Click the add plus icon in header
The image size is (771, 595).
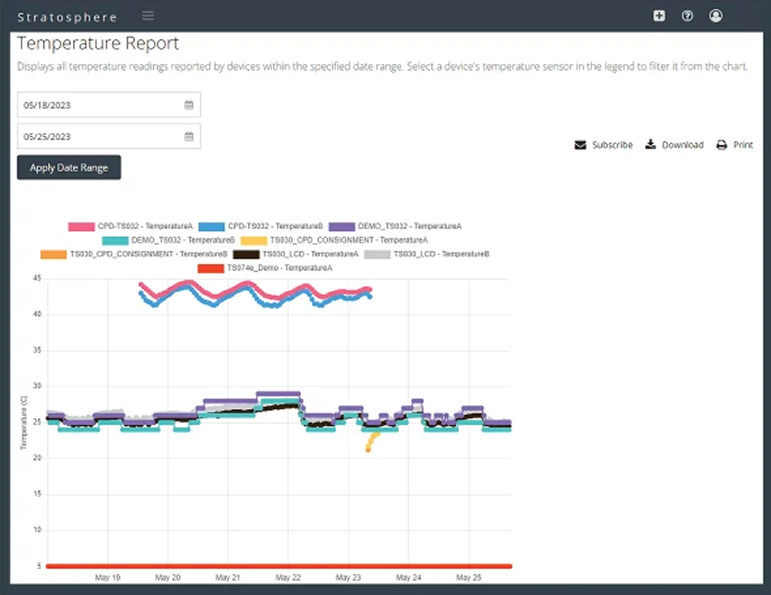[x=659, y=16]
